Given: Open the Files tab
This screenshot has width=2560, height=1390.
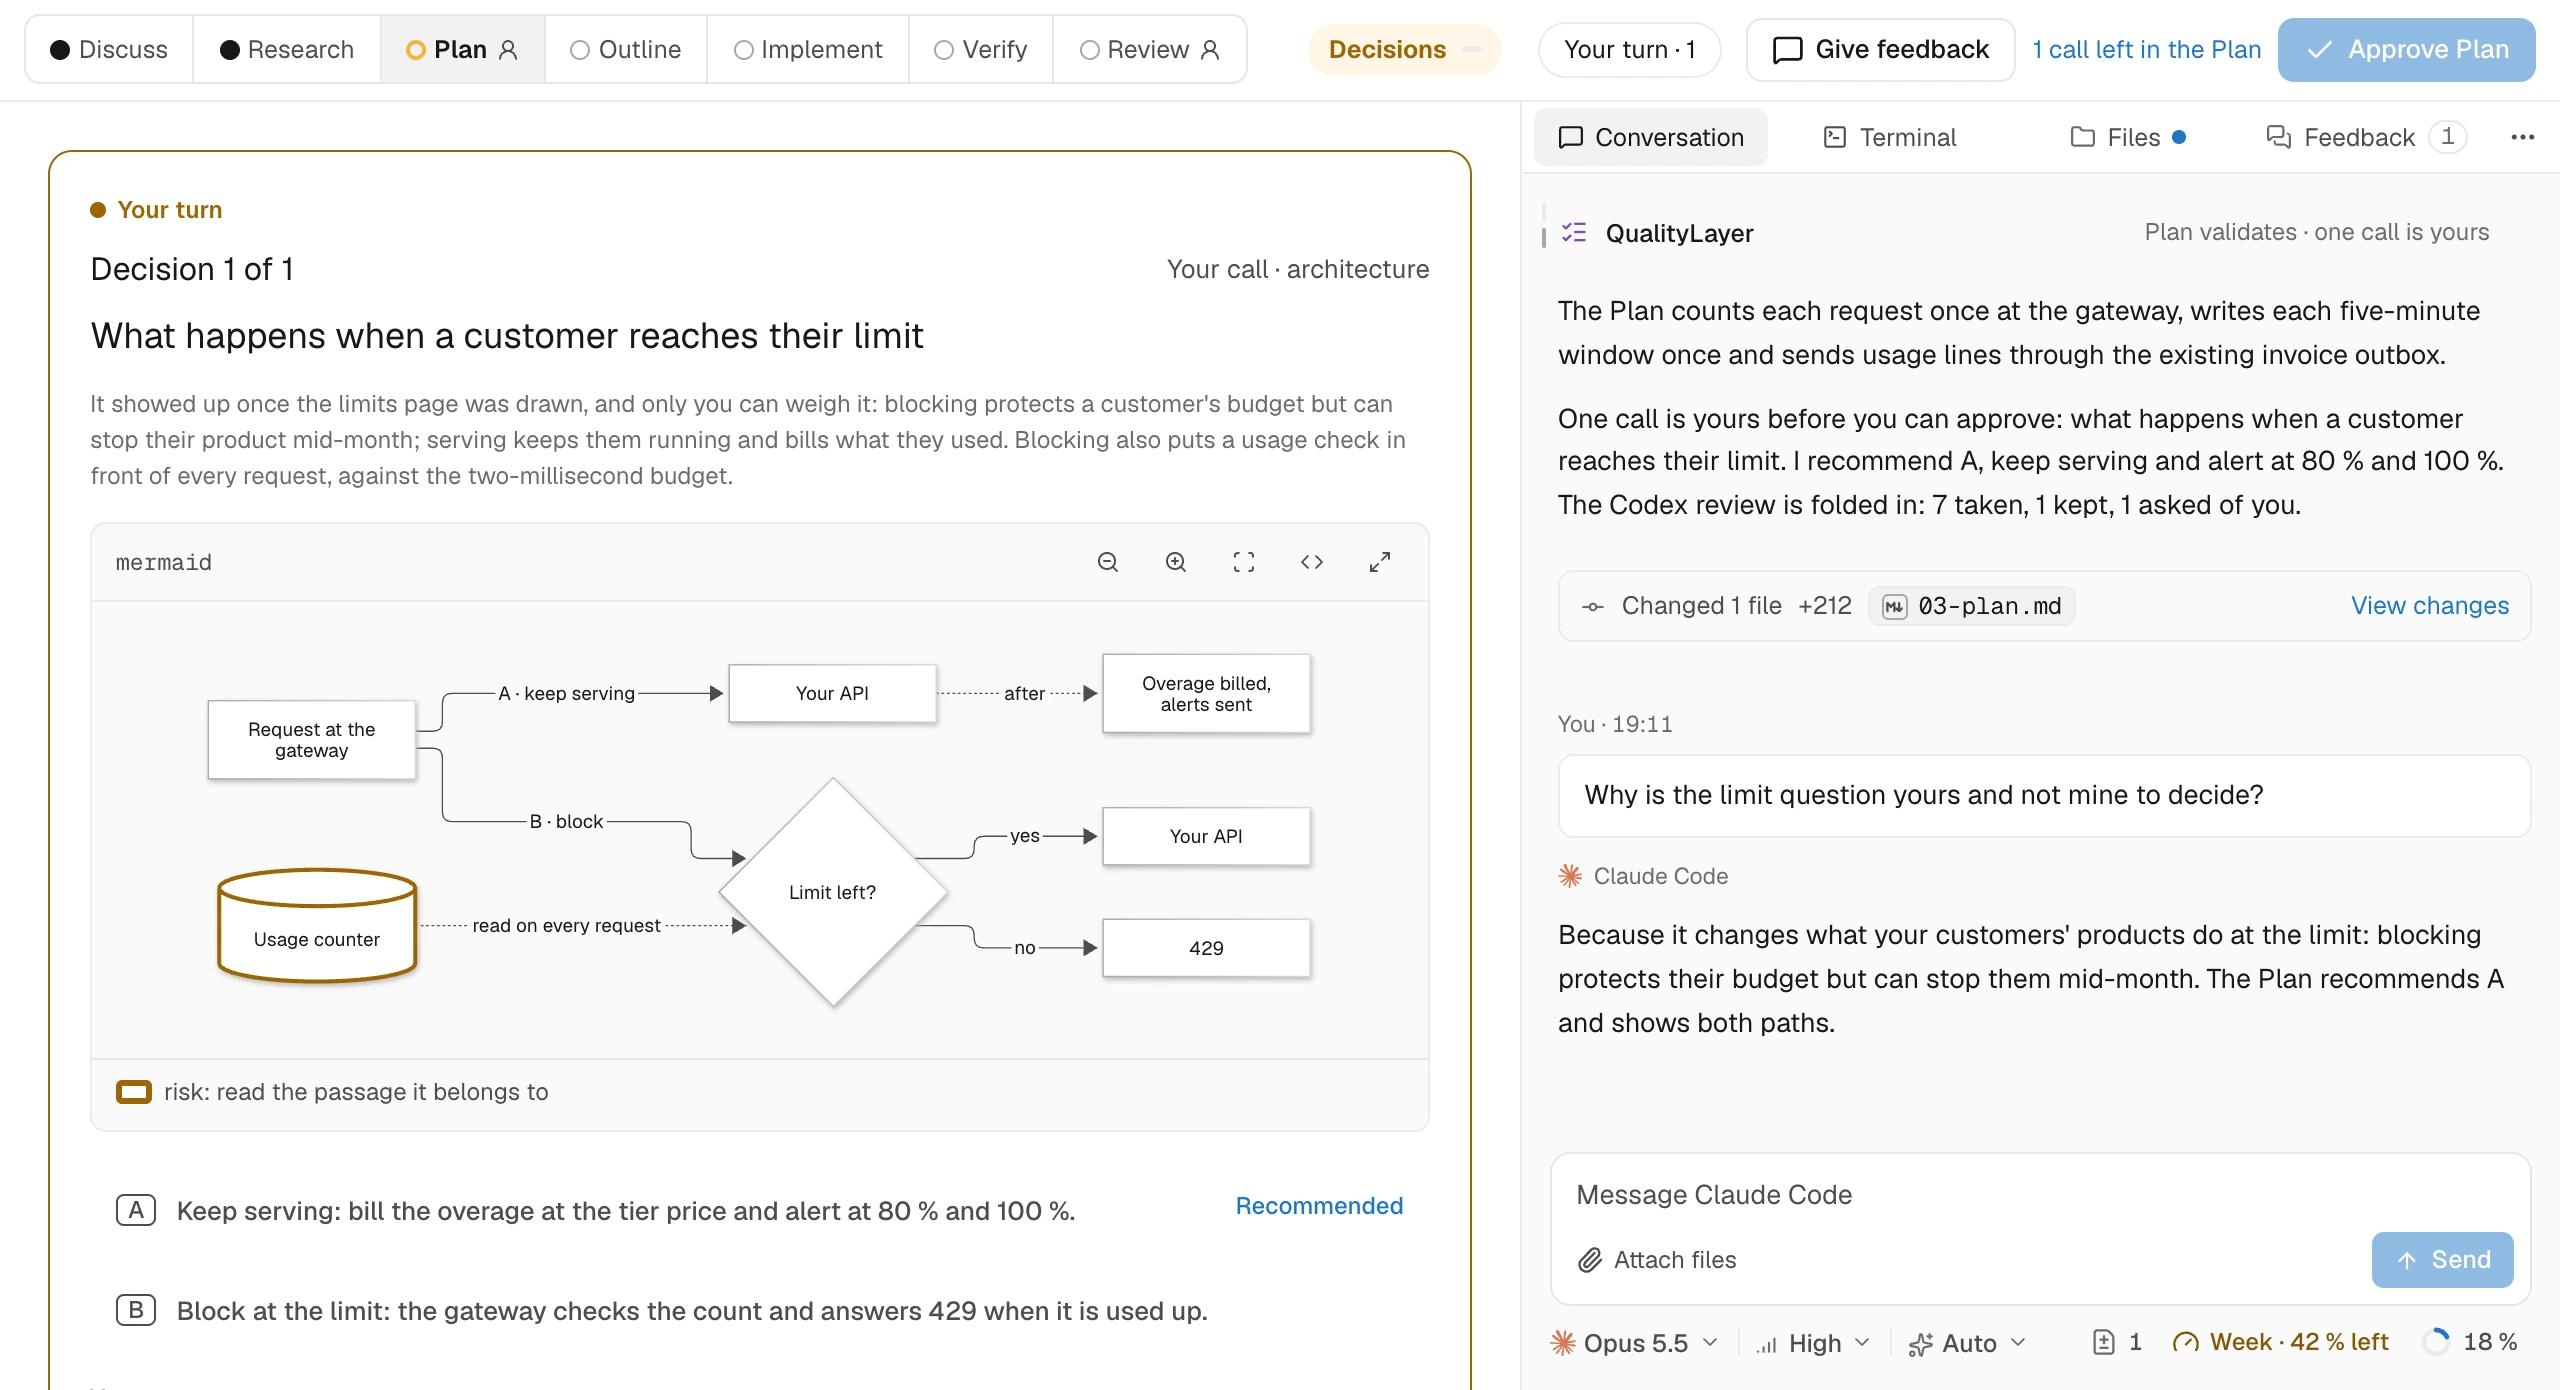Looking at the screenshot, I should point(2127,137).
